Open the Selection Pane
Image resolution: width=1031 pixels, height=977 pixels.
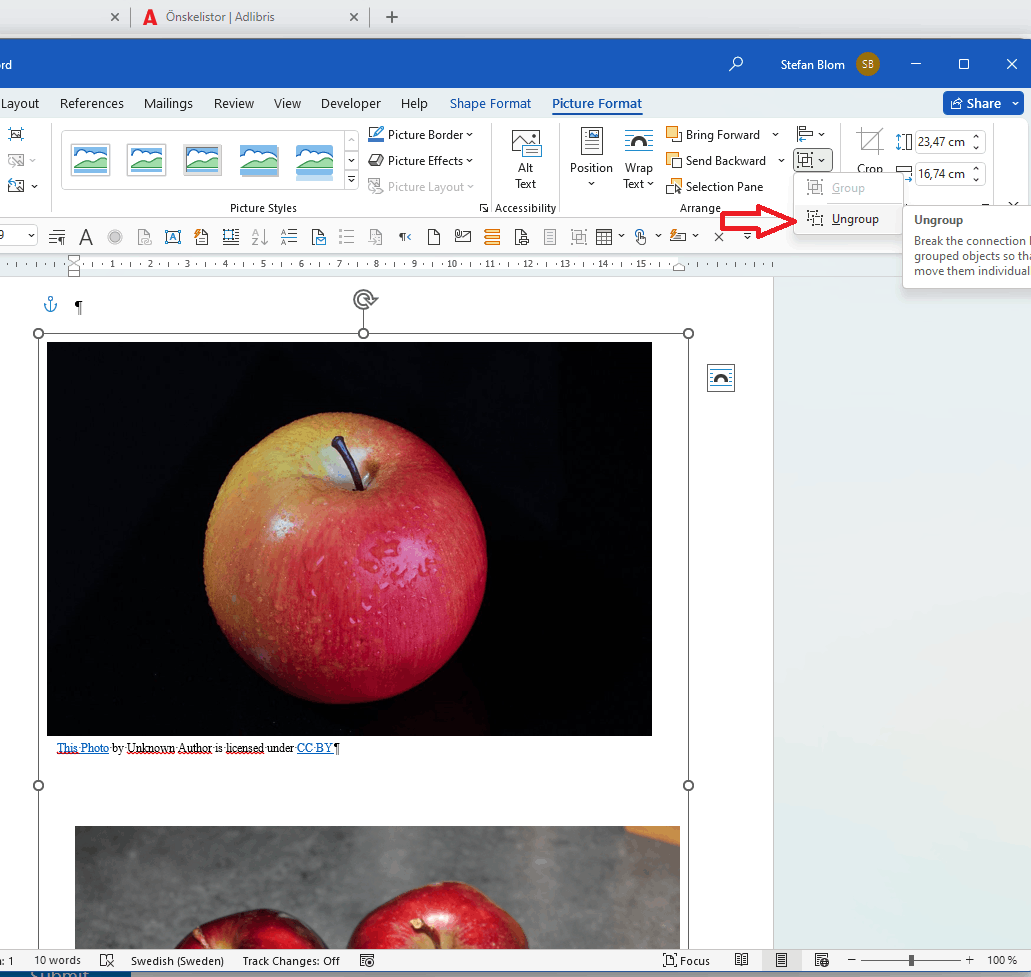(715, 187)
